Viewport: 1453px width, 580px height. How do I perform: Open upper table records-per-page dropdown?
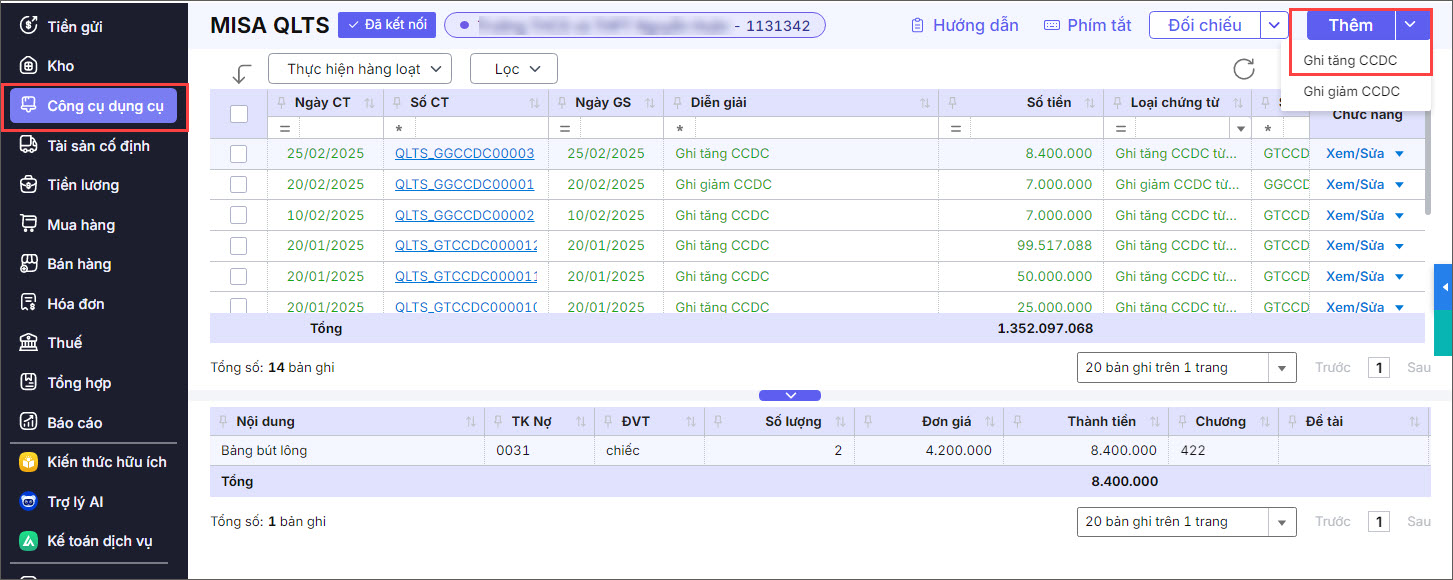tap(1282, 368)
